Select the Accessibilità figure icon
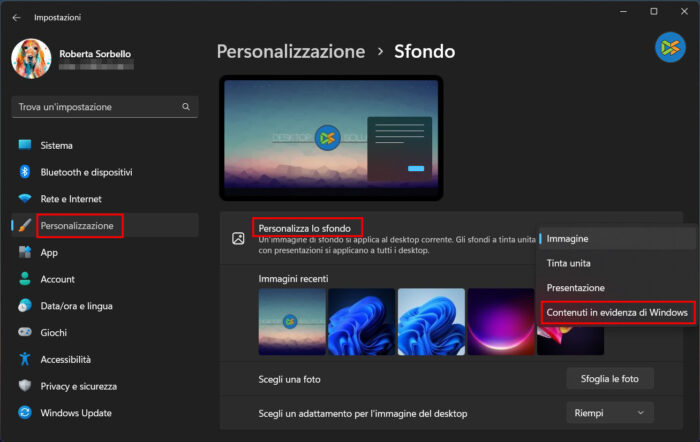 (25, 359)
